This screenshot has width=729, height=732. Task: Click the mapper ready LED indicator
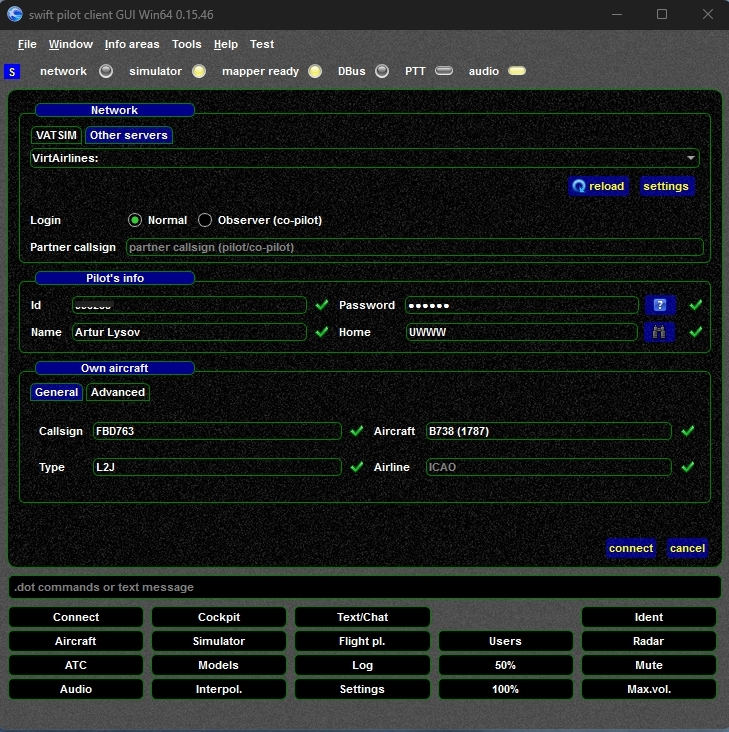tap(315, 71)
